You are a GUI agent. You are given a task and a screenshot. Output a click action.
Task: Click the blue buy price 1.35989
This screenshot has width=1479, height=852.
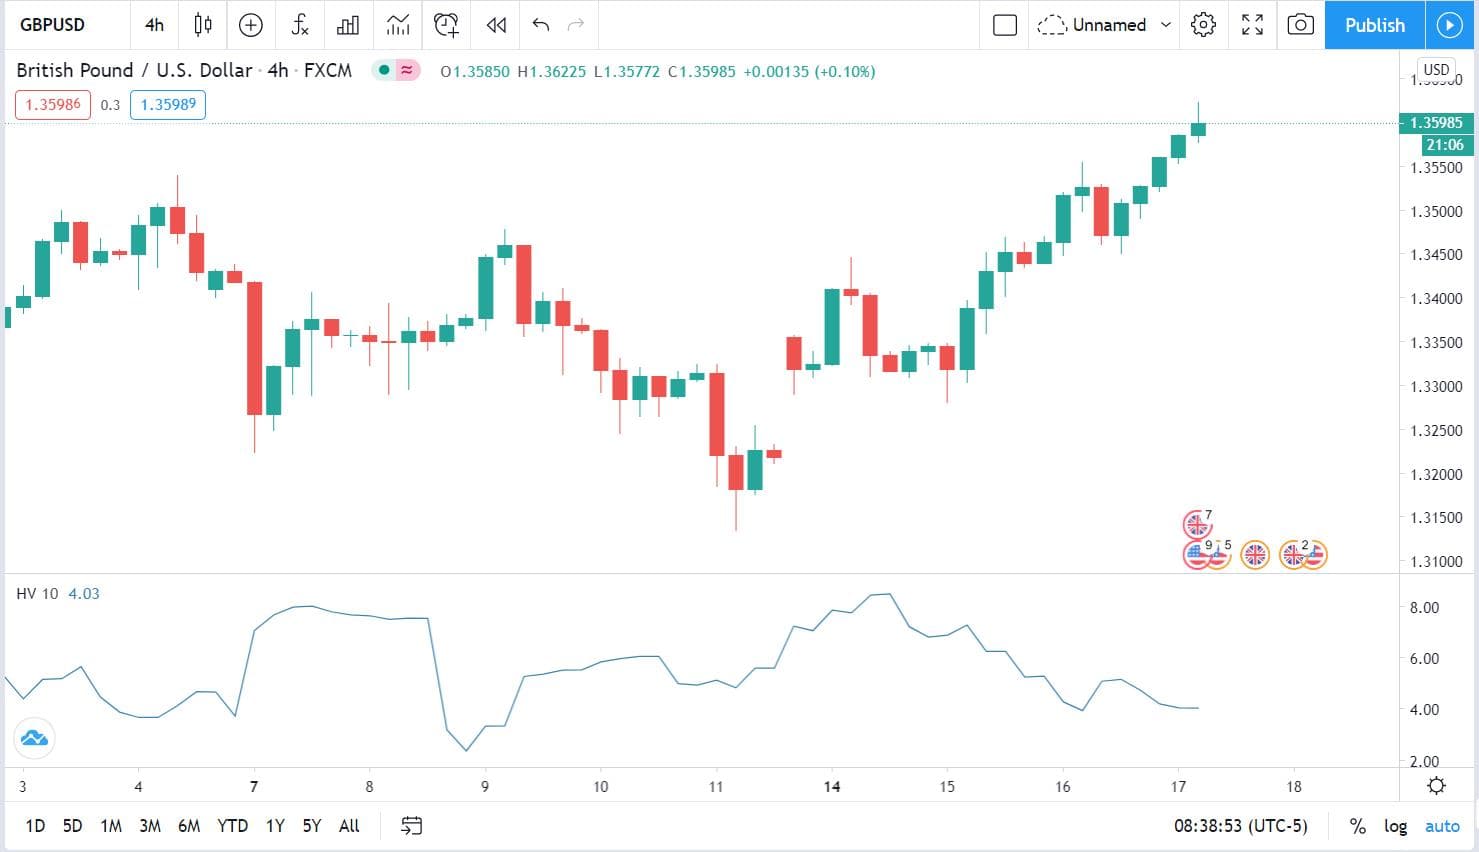pyautogui.click(x=168, y=105)
